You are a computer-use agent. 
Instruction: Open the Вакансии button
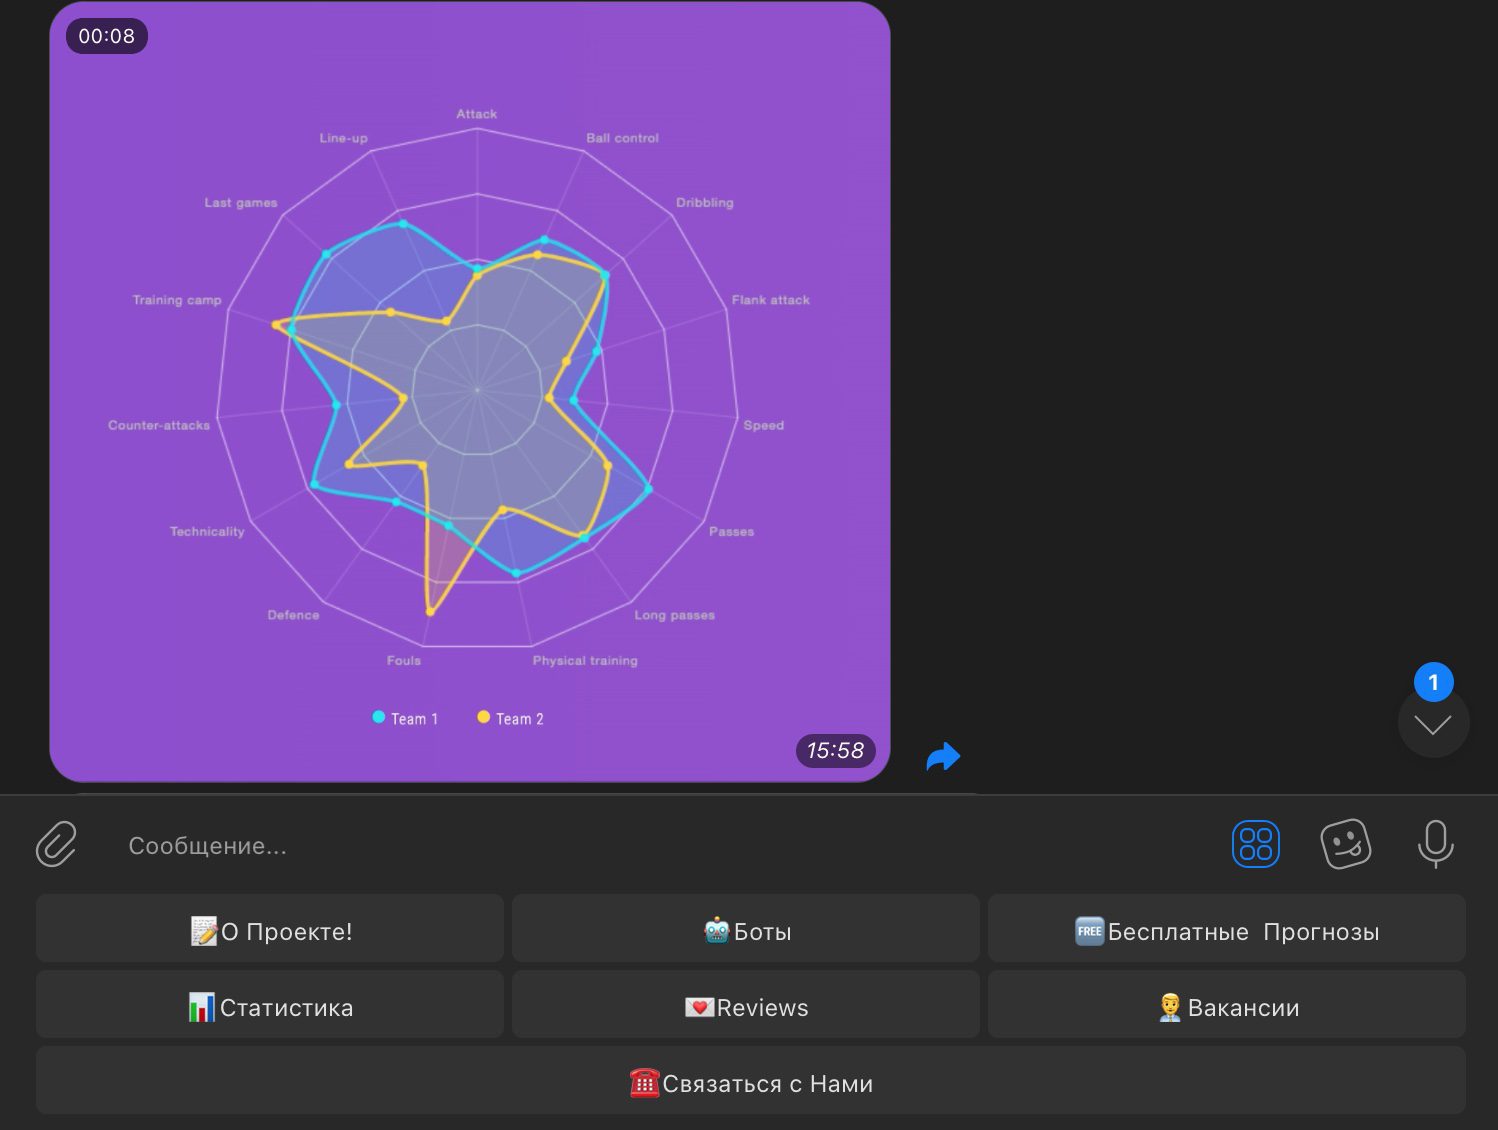pos(1226,1007)
